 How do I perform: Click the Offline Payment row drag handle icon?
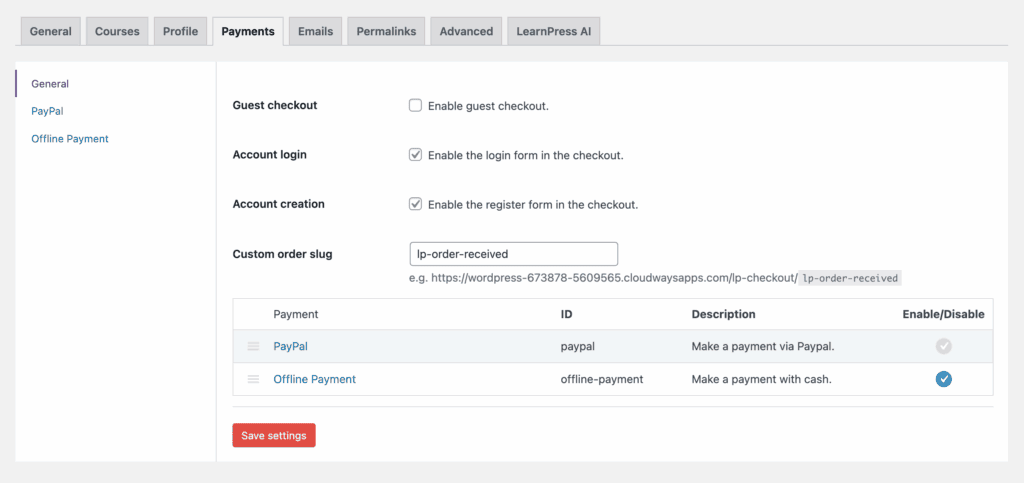[x=253, y=379]
